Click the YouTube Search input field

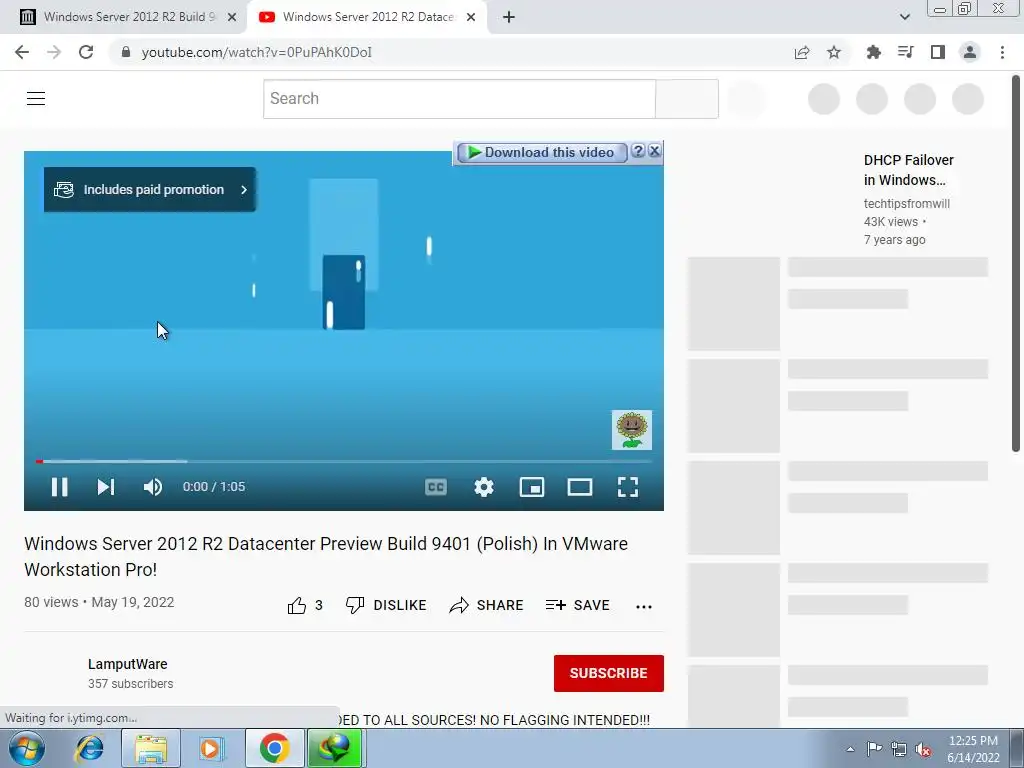coord(459,99)
